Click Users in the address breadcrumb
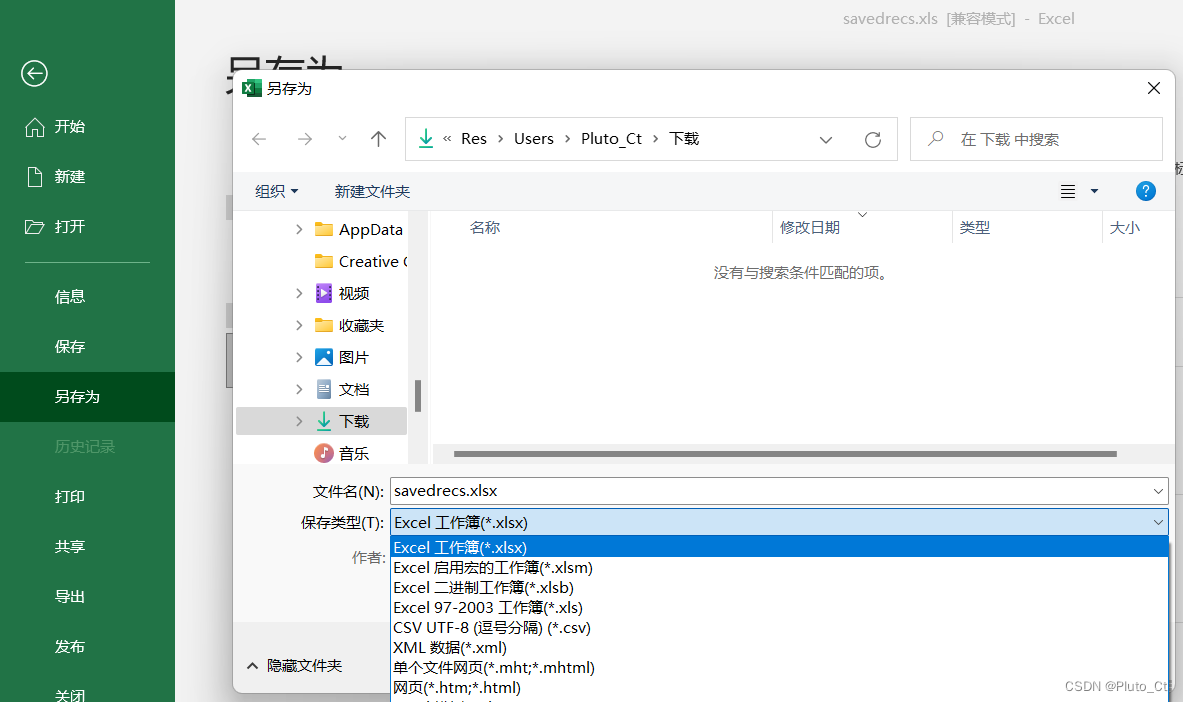1183x702 pixels. 533,139
